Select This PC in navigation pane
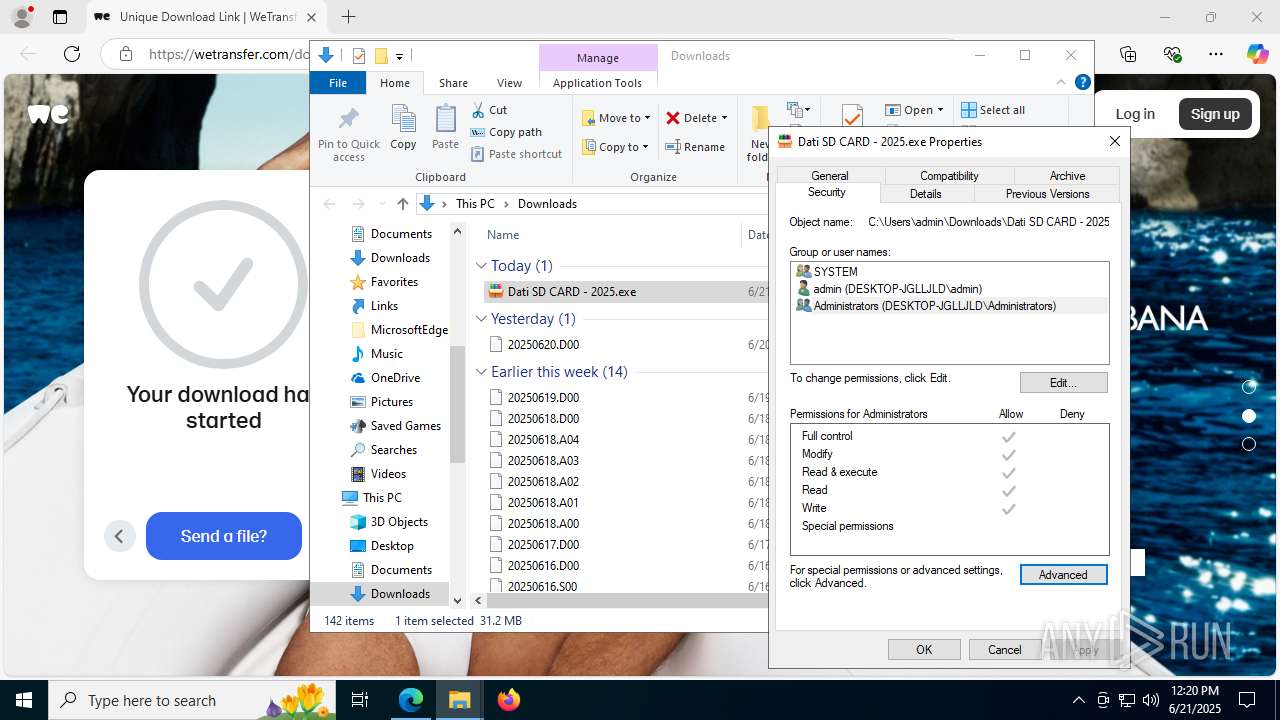The image size is (1280, 720). pyautogui.click(x=382, y=498)
